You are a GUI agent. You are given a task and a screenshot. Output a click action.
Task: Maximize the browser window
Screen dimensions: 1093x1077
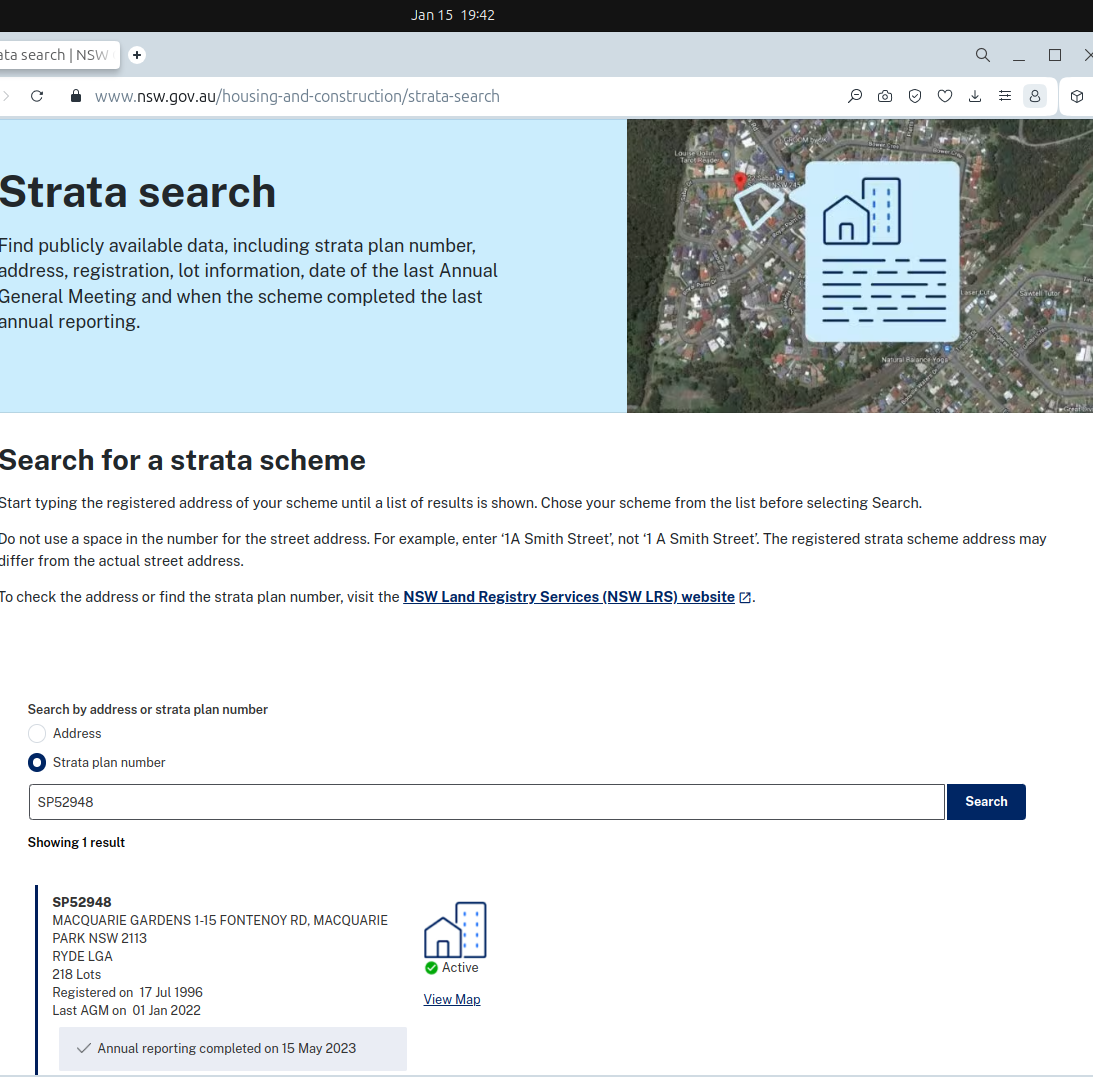(x=1055, y=55)
